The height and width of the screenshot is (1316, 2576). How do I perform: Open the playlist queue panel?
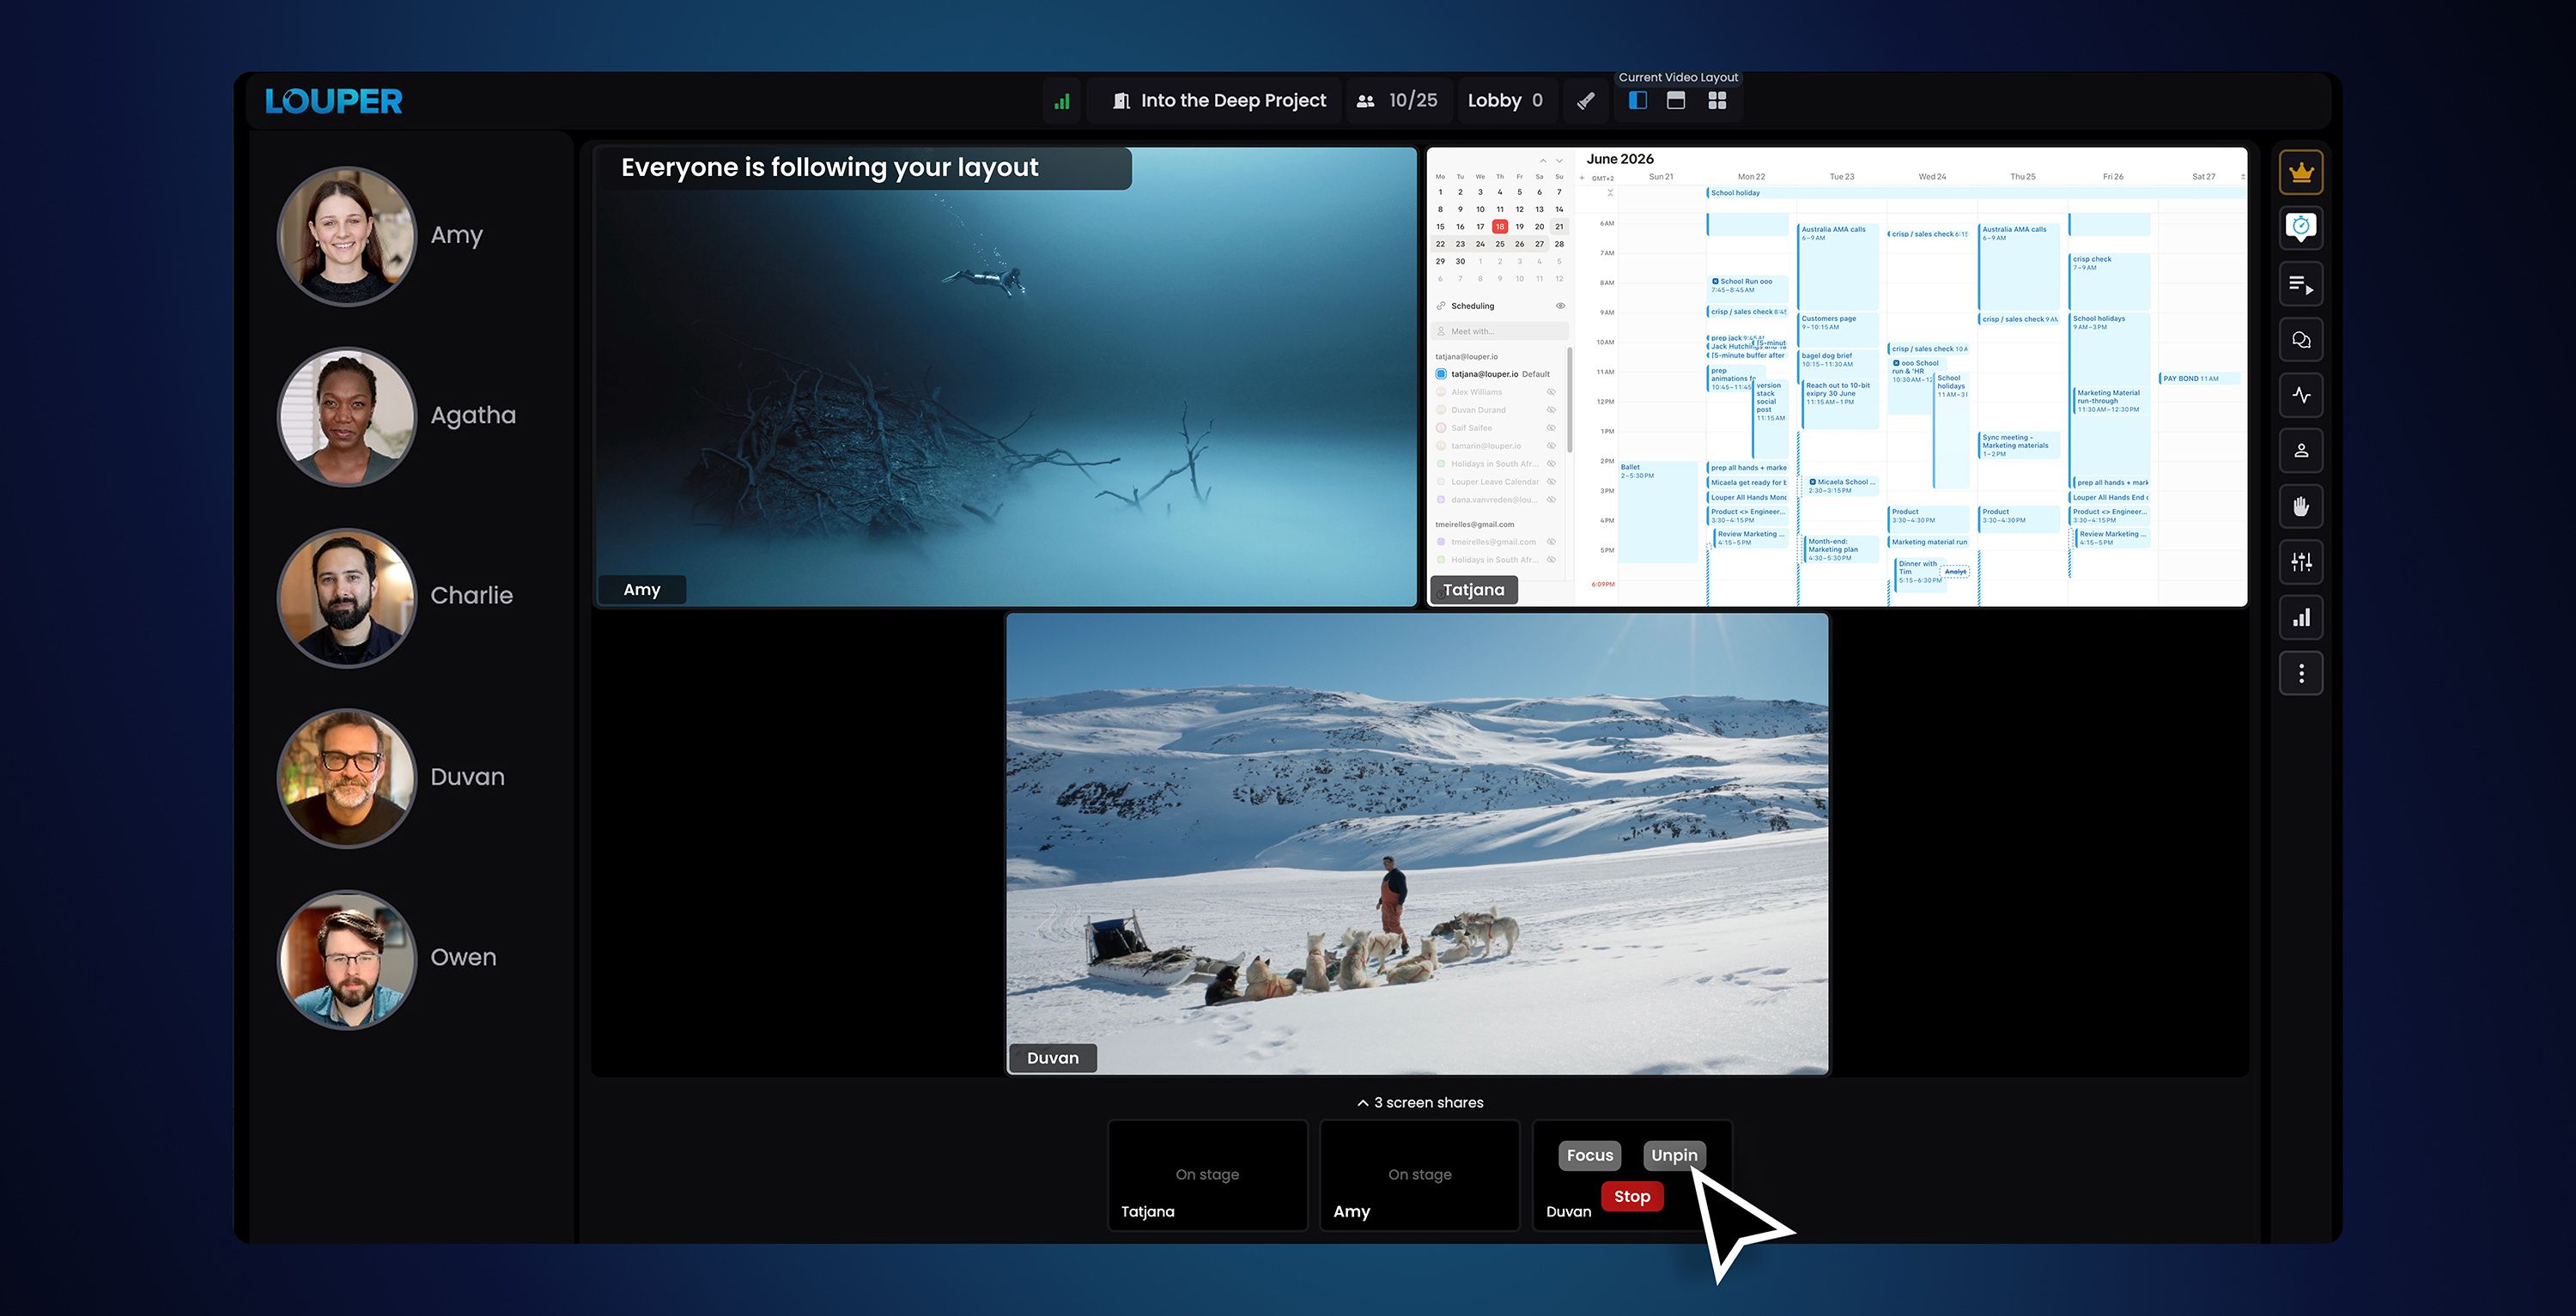[x=2301, y=284]
